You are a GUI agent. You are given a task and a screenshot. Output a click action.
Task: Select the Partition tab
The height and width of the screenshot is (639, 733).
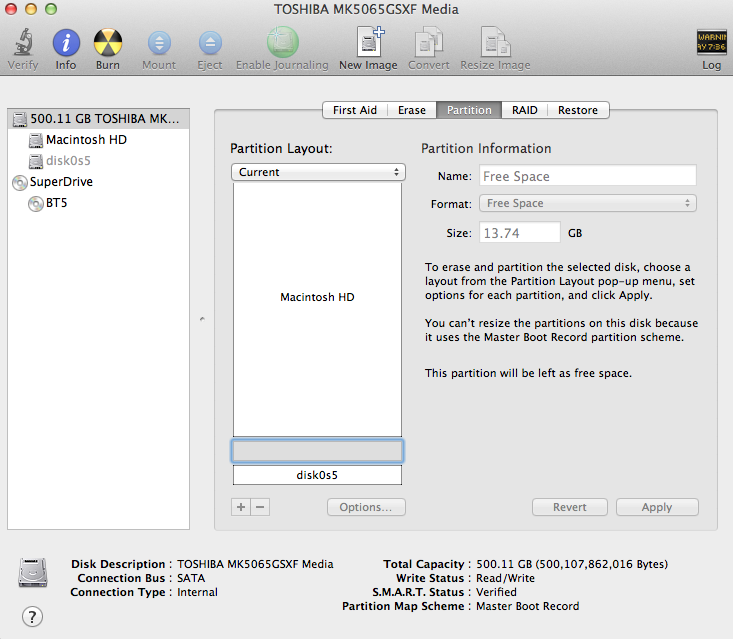pyautogui.click(x=469, y=110)
